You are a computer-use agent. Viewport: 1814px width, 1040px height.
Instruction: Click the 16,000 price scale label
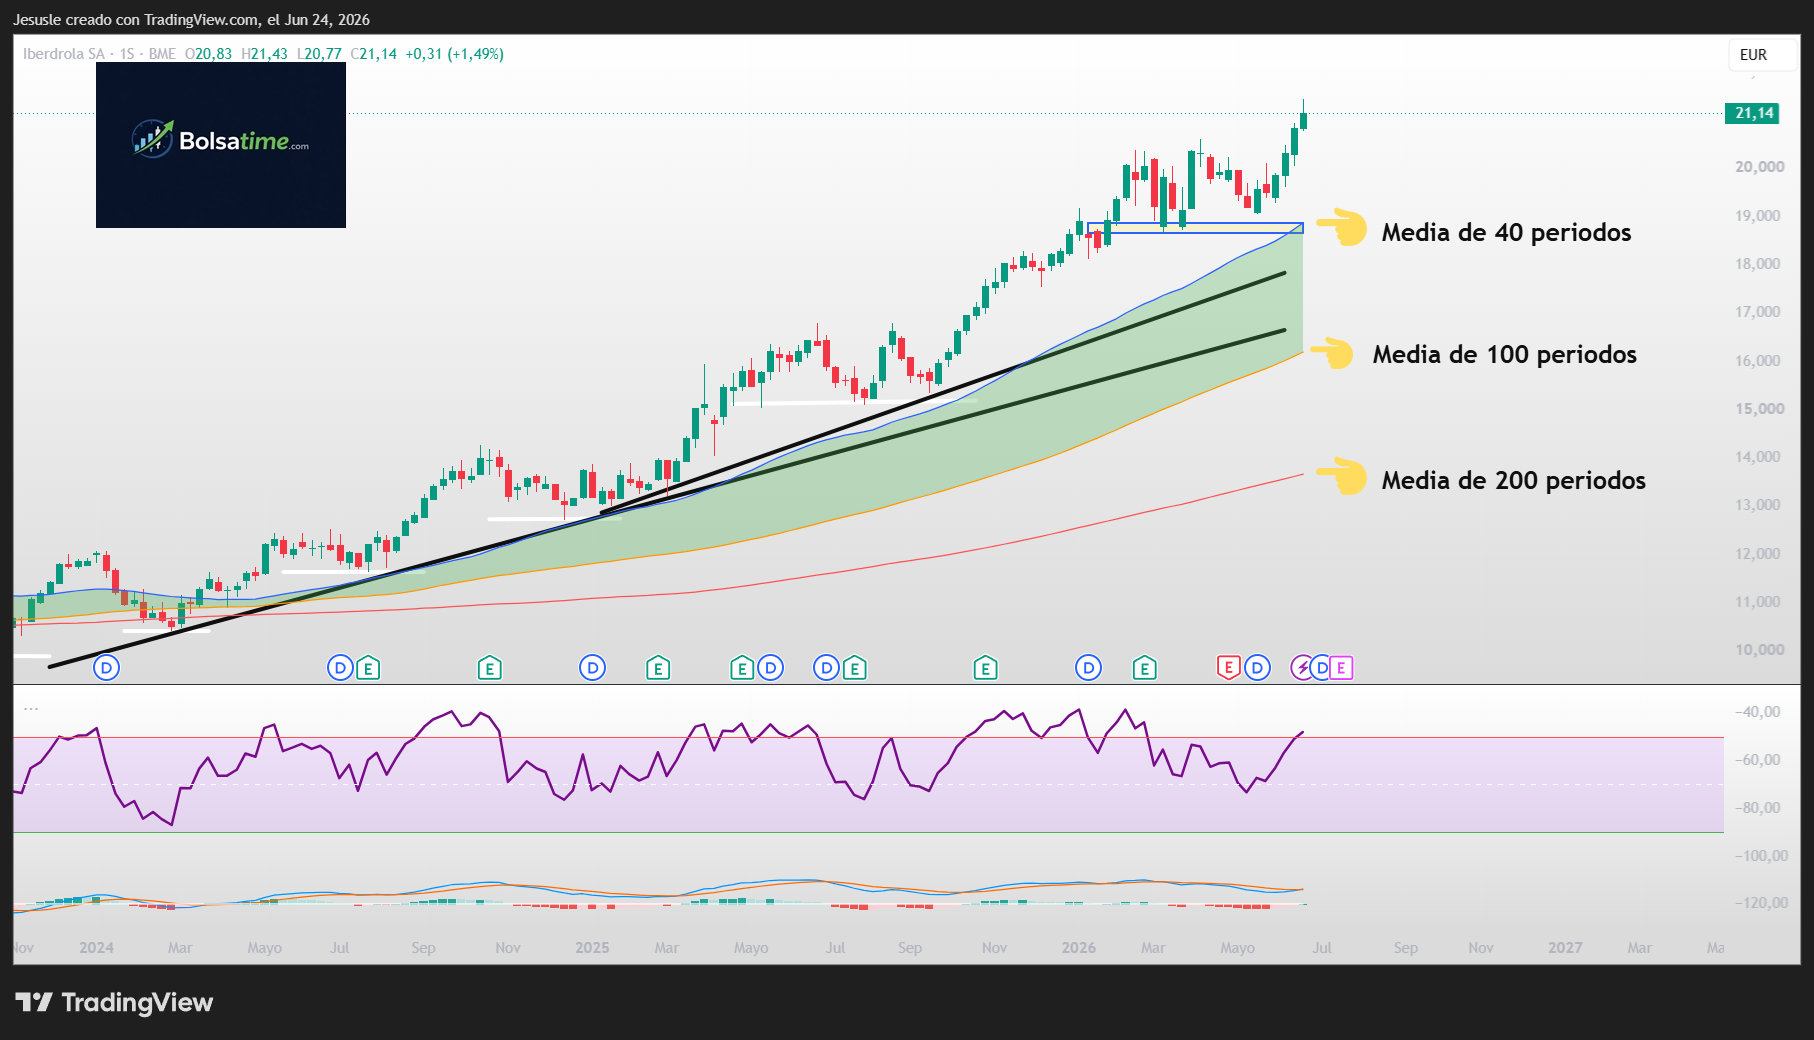(x=1758, y=361)
